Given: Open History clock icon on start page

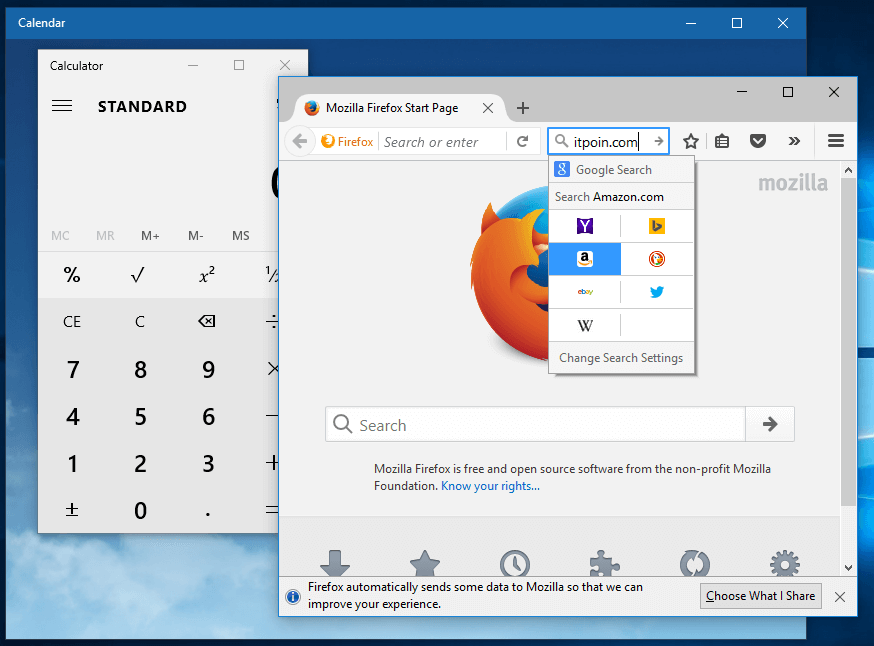Looking at the screenshot, I should tap(514, 563).
